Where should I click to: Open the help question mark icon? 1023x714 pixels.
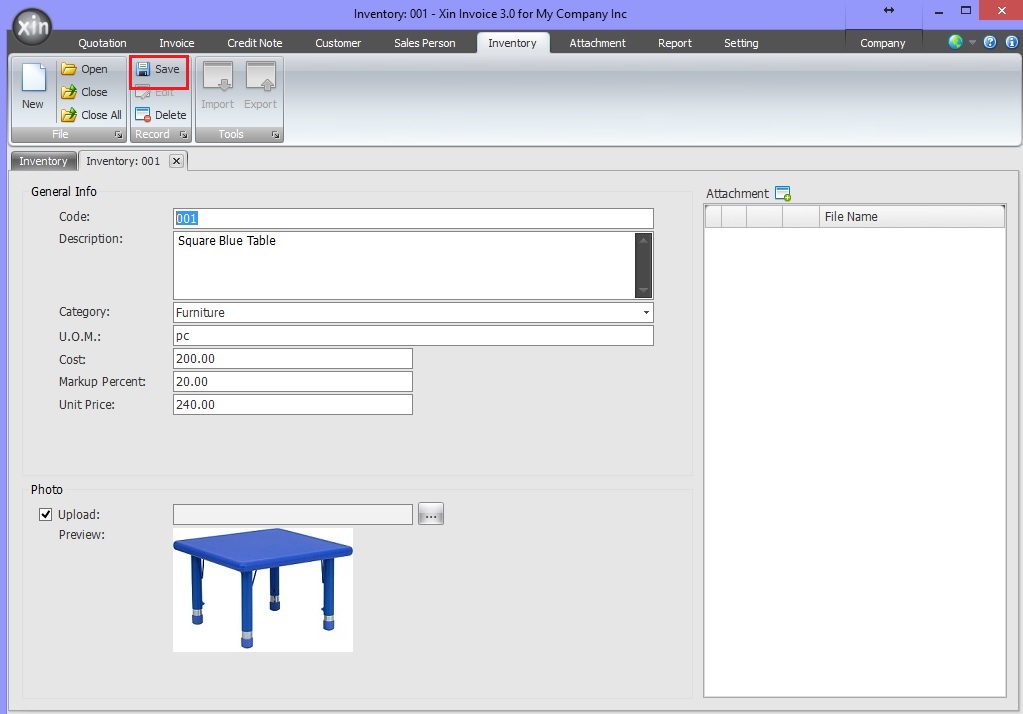pyautogui.click(x=990, y=42)
